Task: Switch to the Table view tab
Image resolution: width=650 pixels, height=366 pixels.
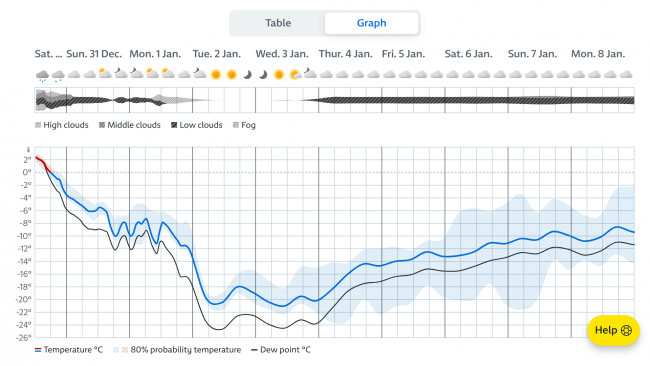Action: (278, 23)
